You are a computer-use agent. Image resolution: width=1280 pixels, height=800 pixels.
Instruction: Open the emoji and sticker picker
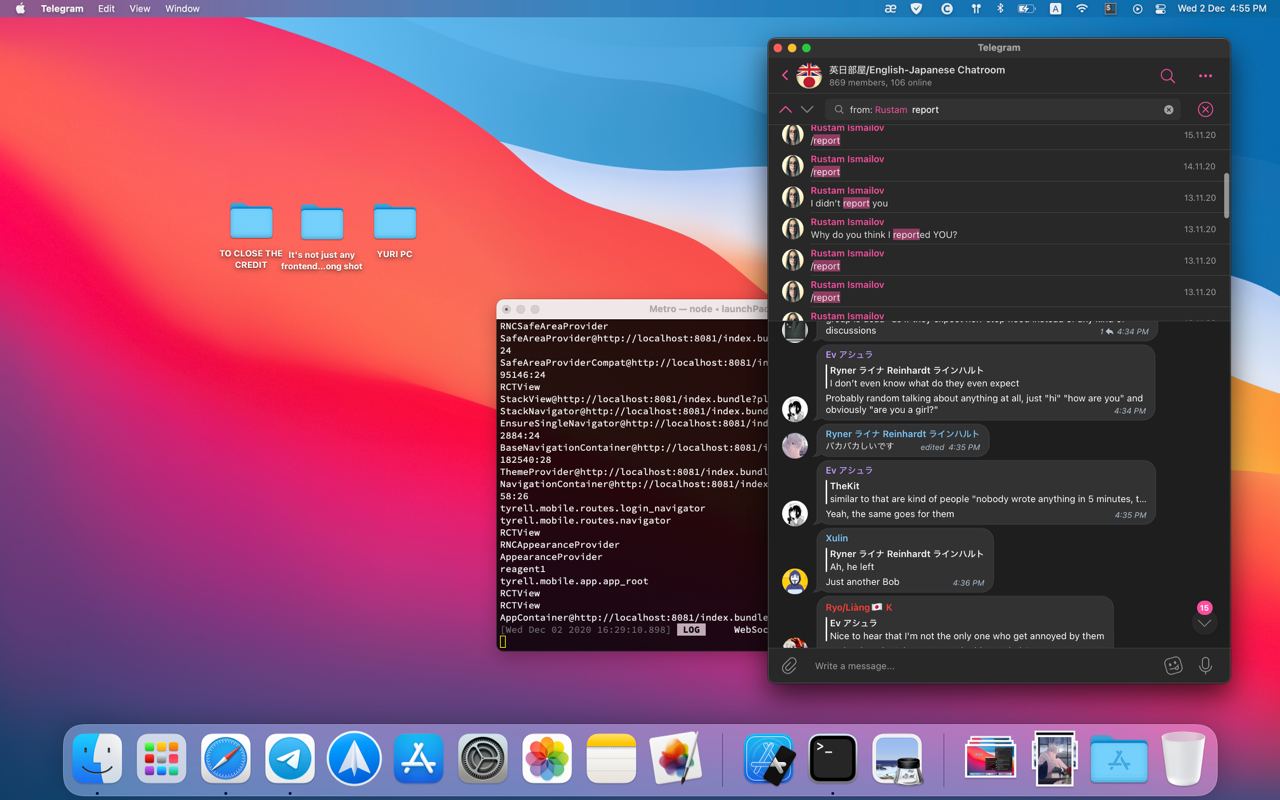point(1174,665)
